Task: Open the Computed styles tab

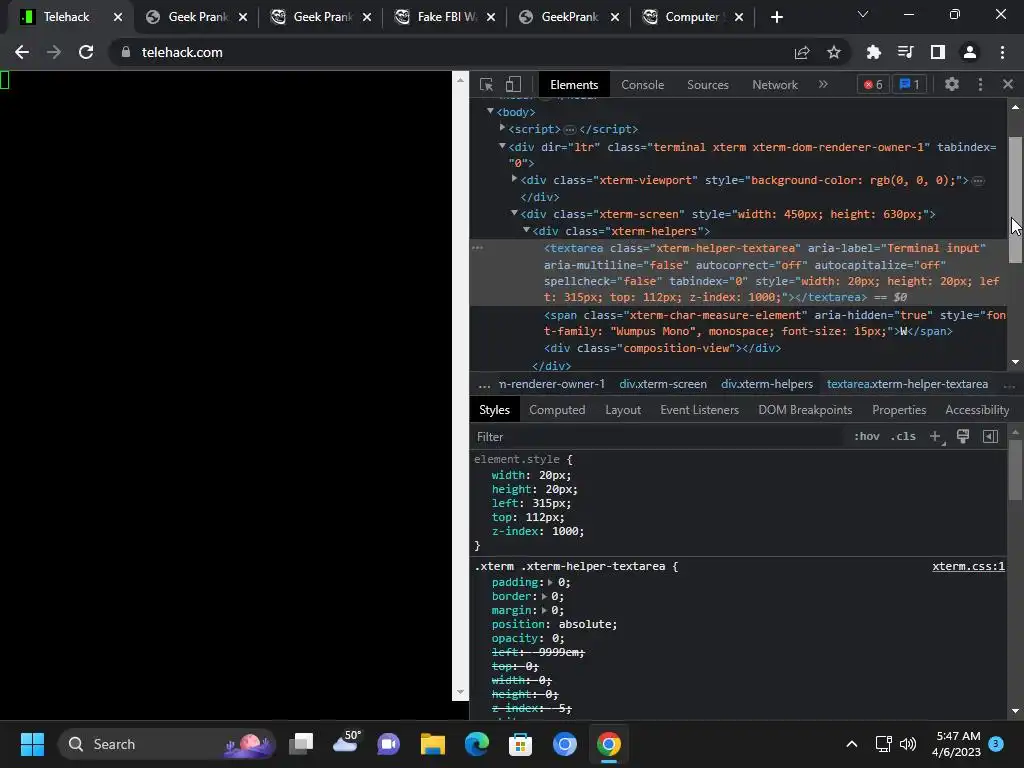Action: click(556, 410)
